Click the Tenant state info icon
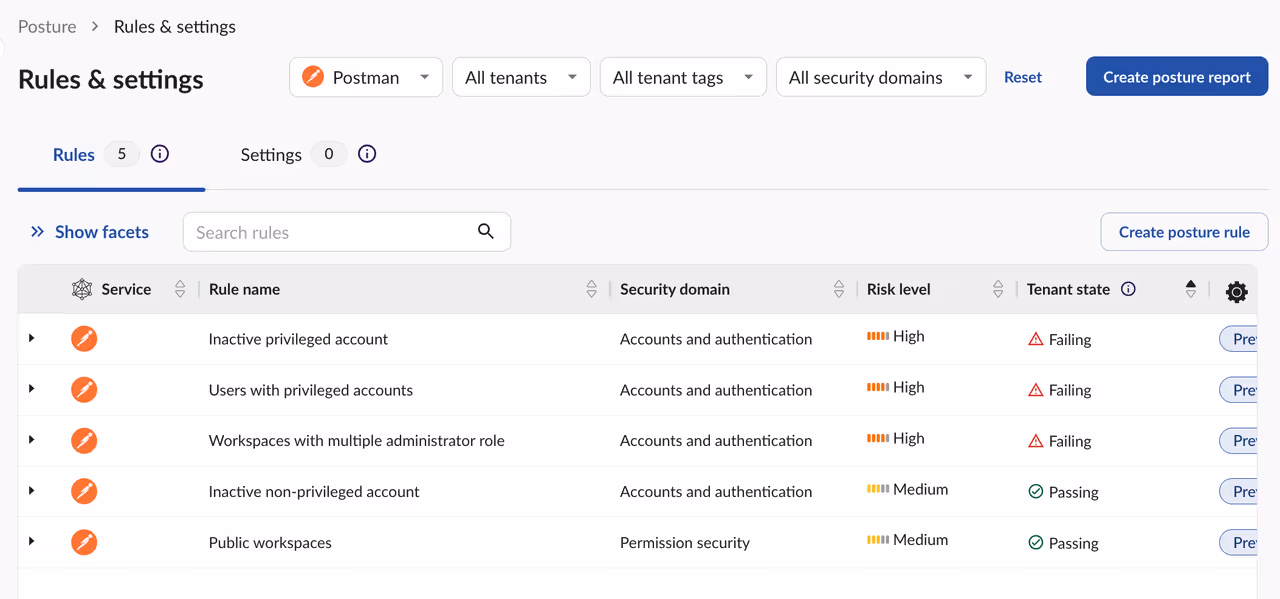 pyautogui.click(x=1128, y=289)
